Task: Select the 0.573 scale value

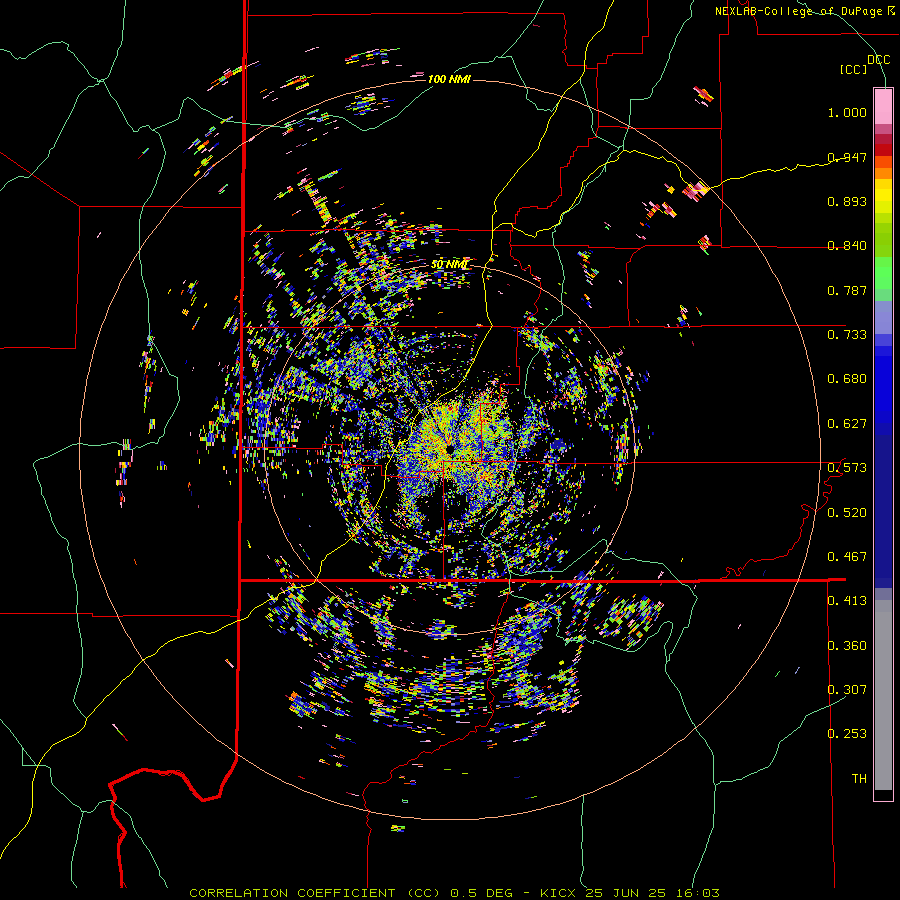Action: pos(847,468)
